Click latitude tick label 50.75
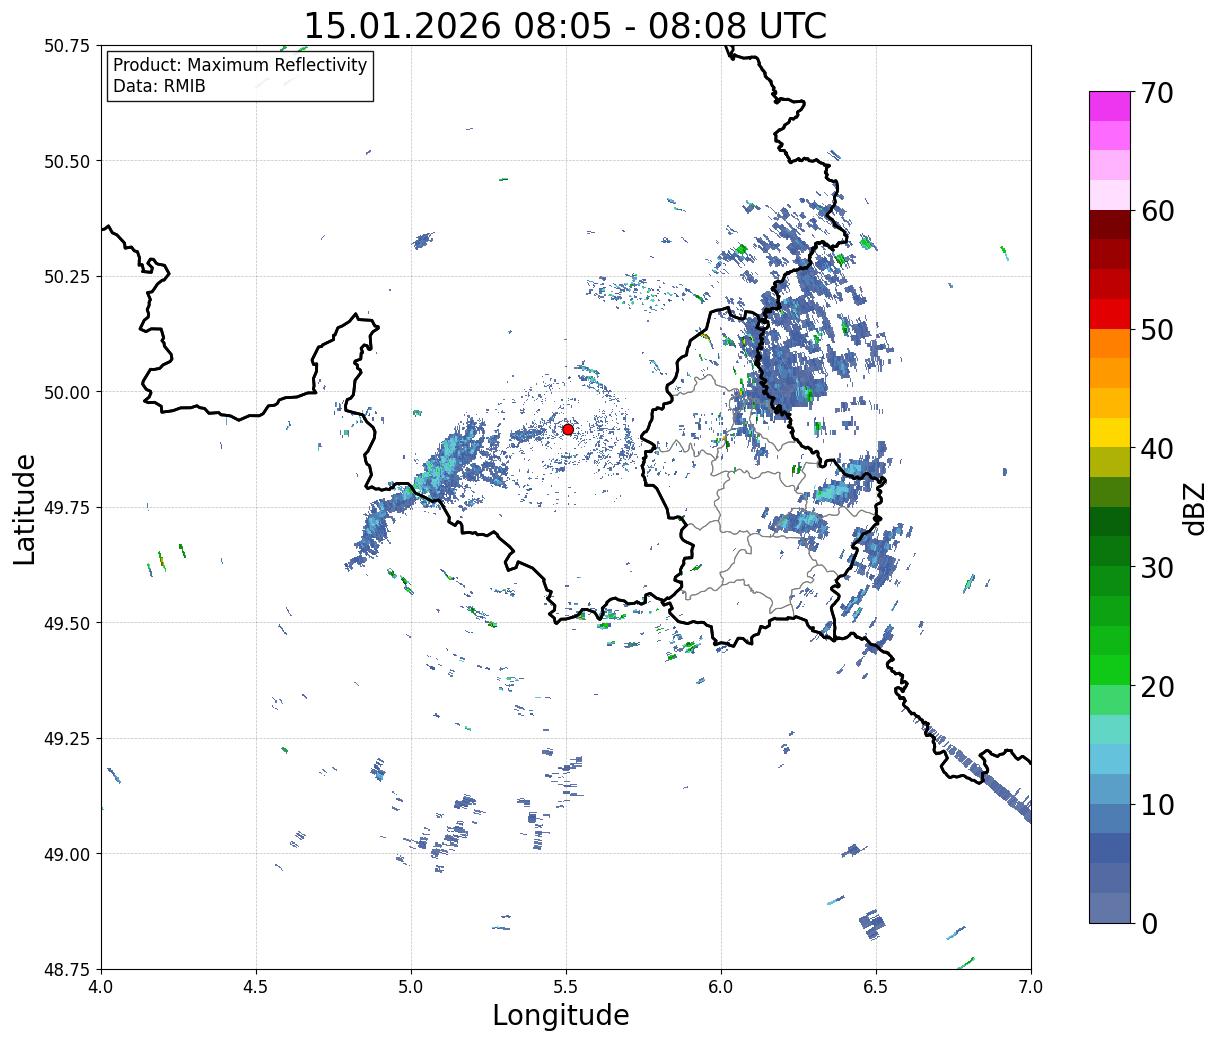The width and height of the screenshot is (1219, 1040). tap(67, 46)
